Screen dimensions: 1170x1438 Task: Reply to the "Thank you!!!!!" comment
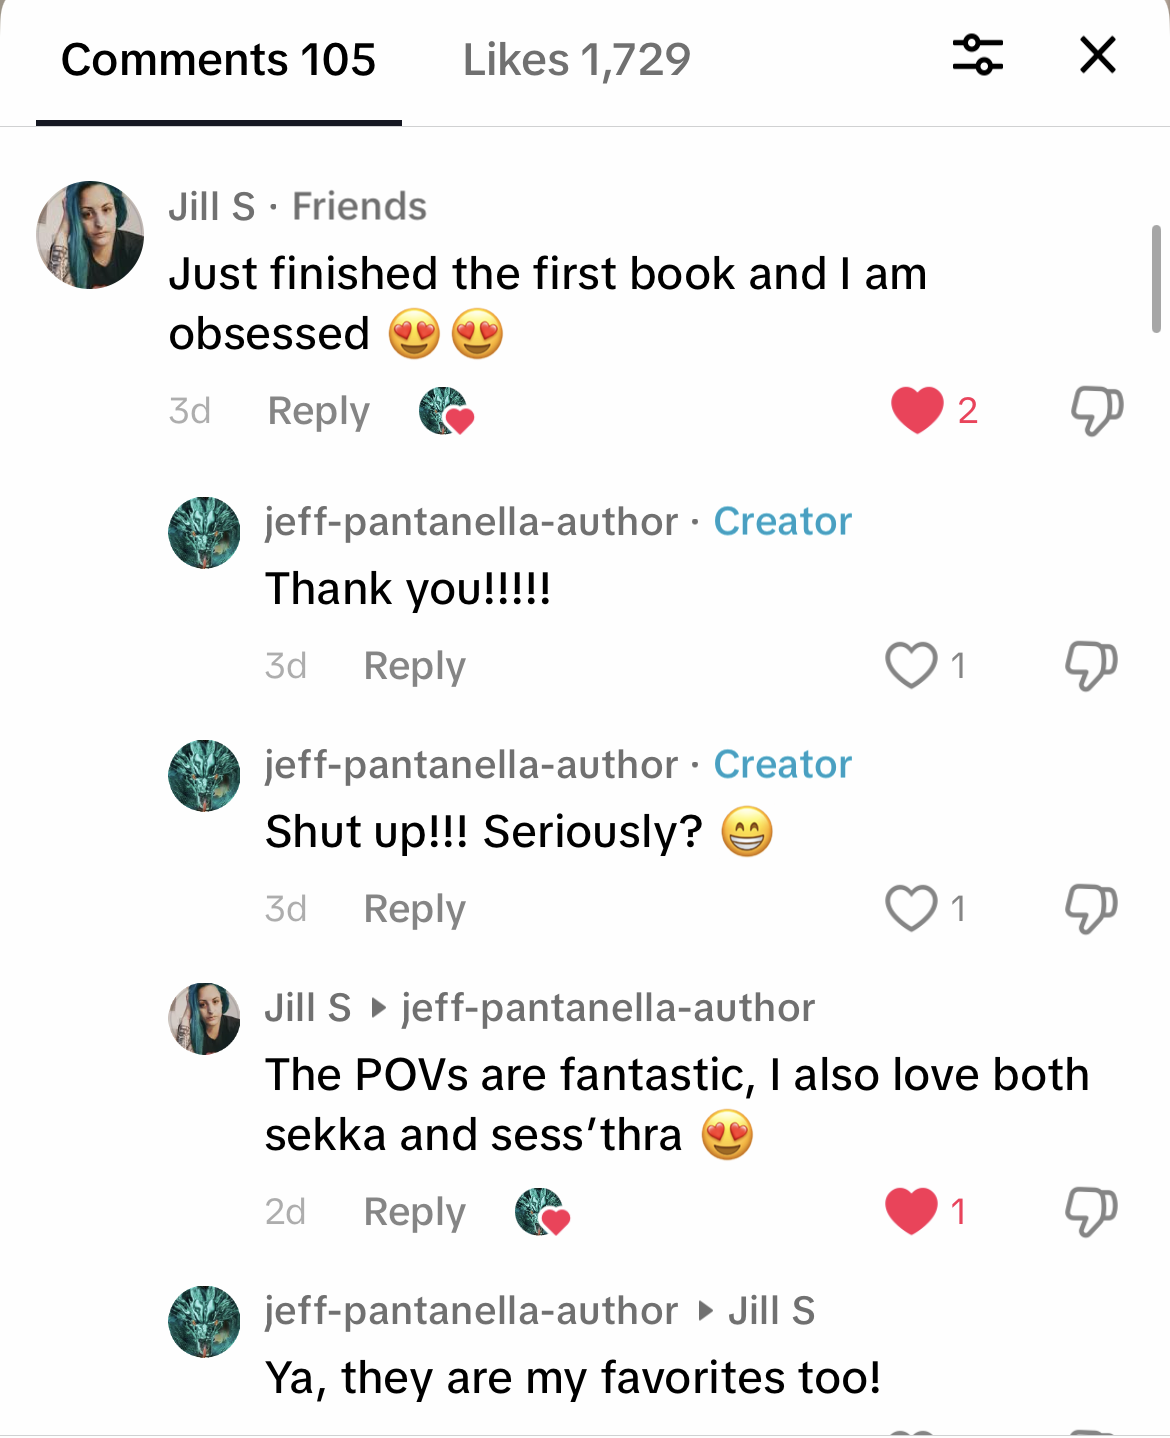pos(415,666)
